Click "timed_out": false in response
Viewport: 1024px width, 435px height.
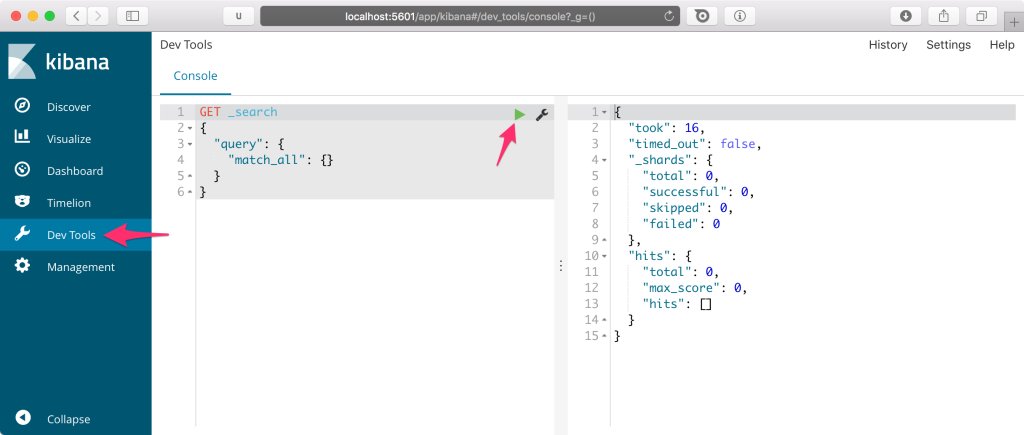click(695, 144)
